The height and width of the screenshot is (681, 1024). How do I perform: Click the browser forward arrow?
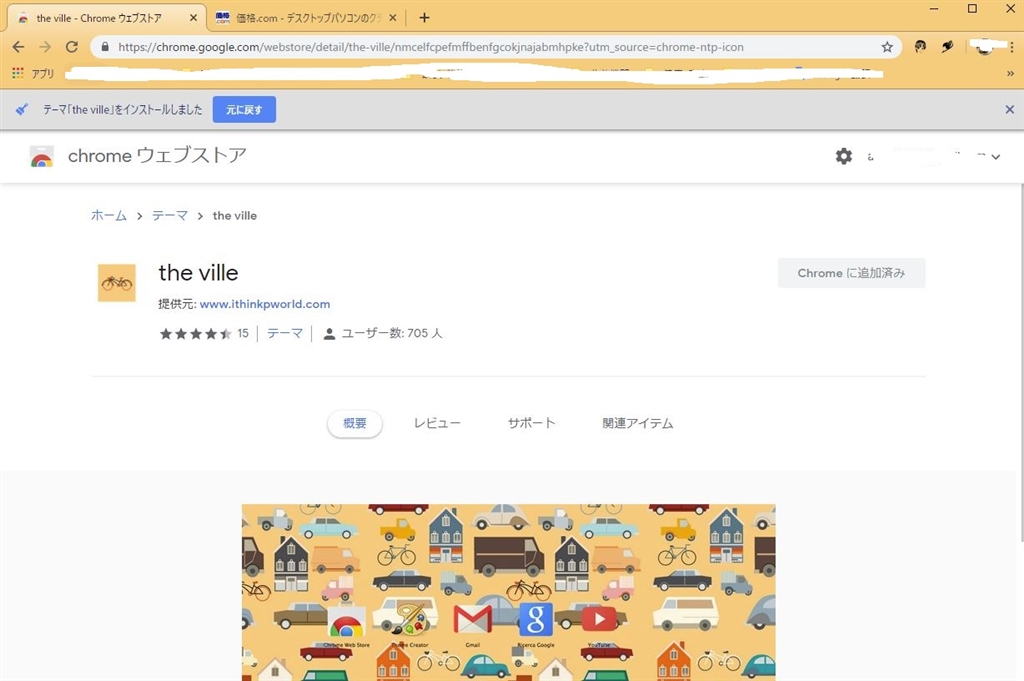(x=44, y=47)
